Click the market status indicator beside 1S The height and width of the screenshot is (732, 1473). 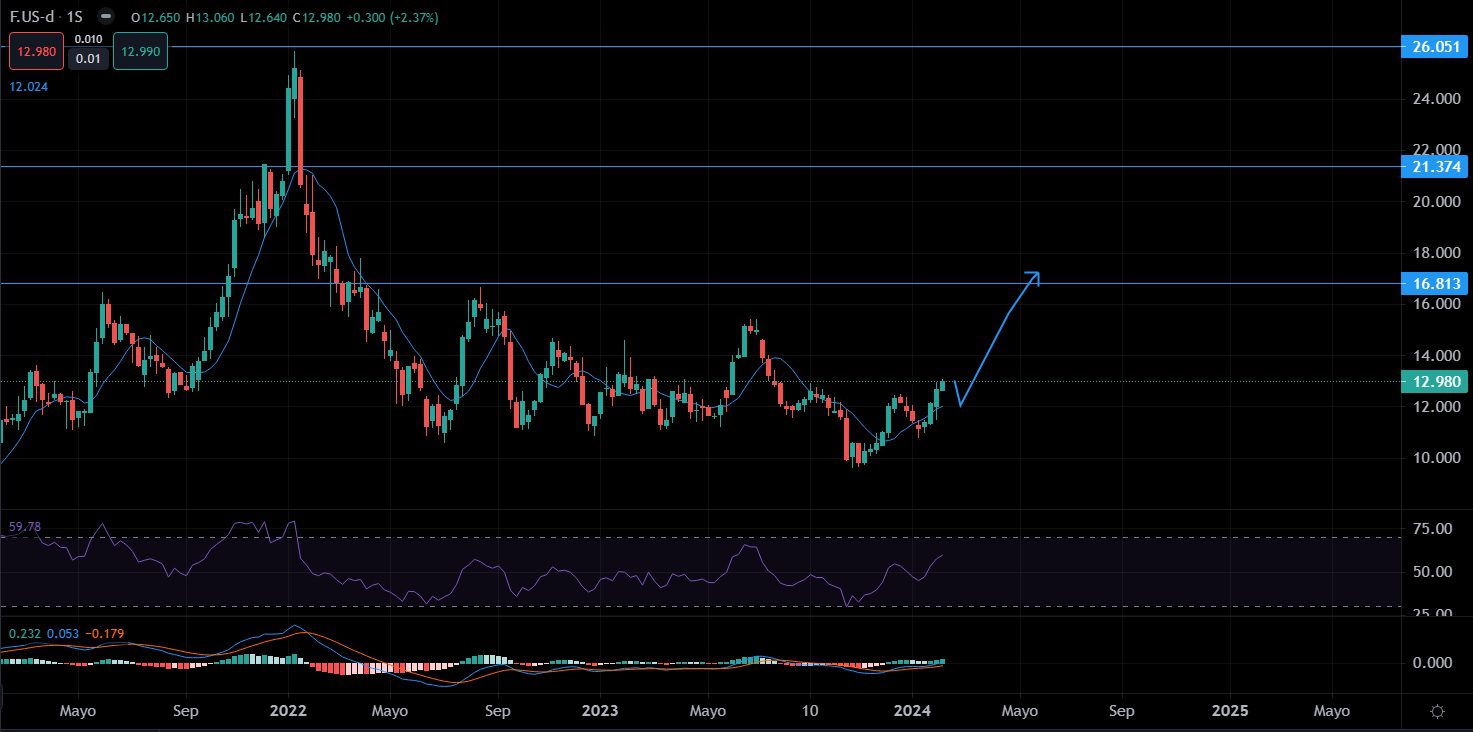pyautogui.click(x=106, y=18)
